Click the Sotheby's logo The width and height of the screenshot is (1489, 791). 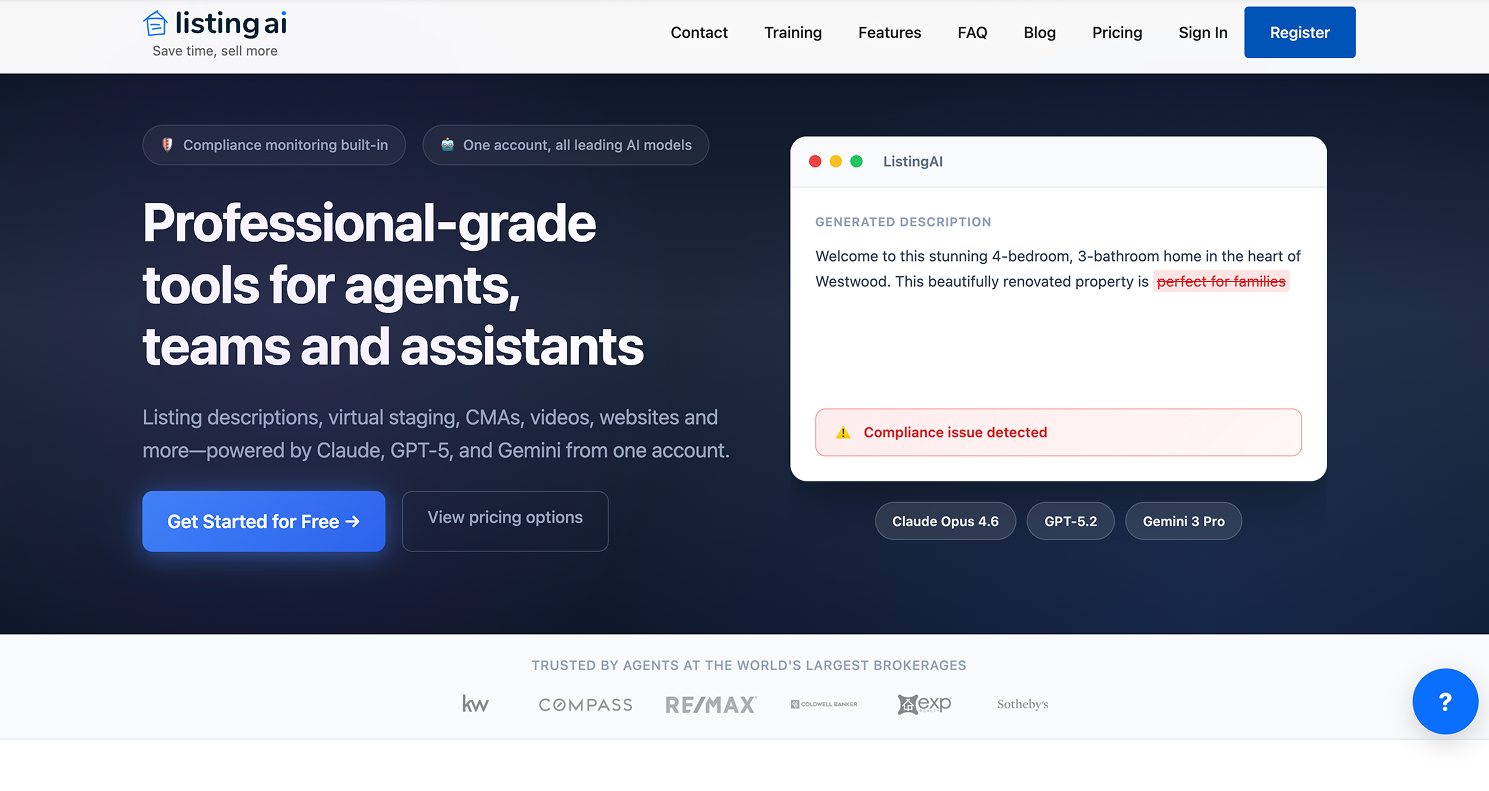tap(1023, 705)
